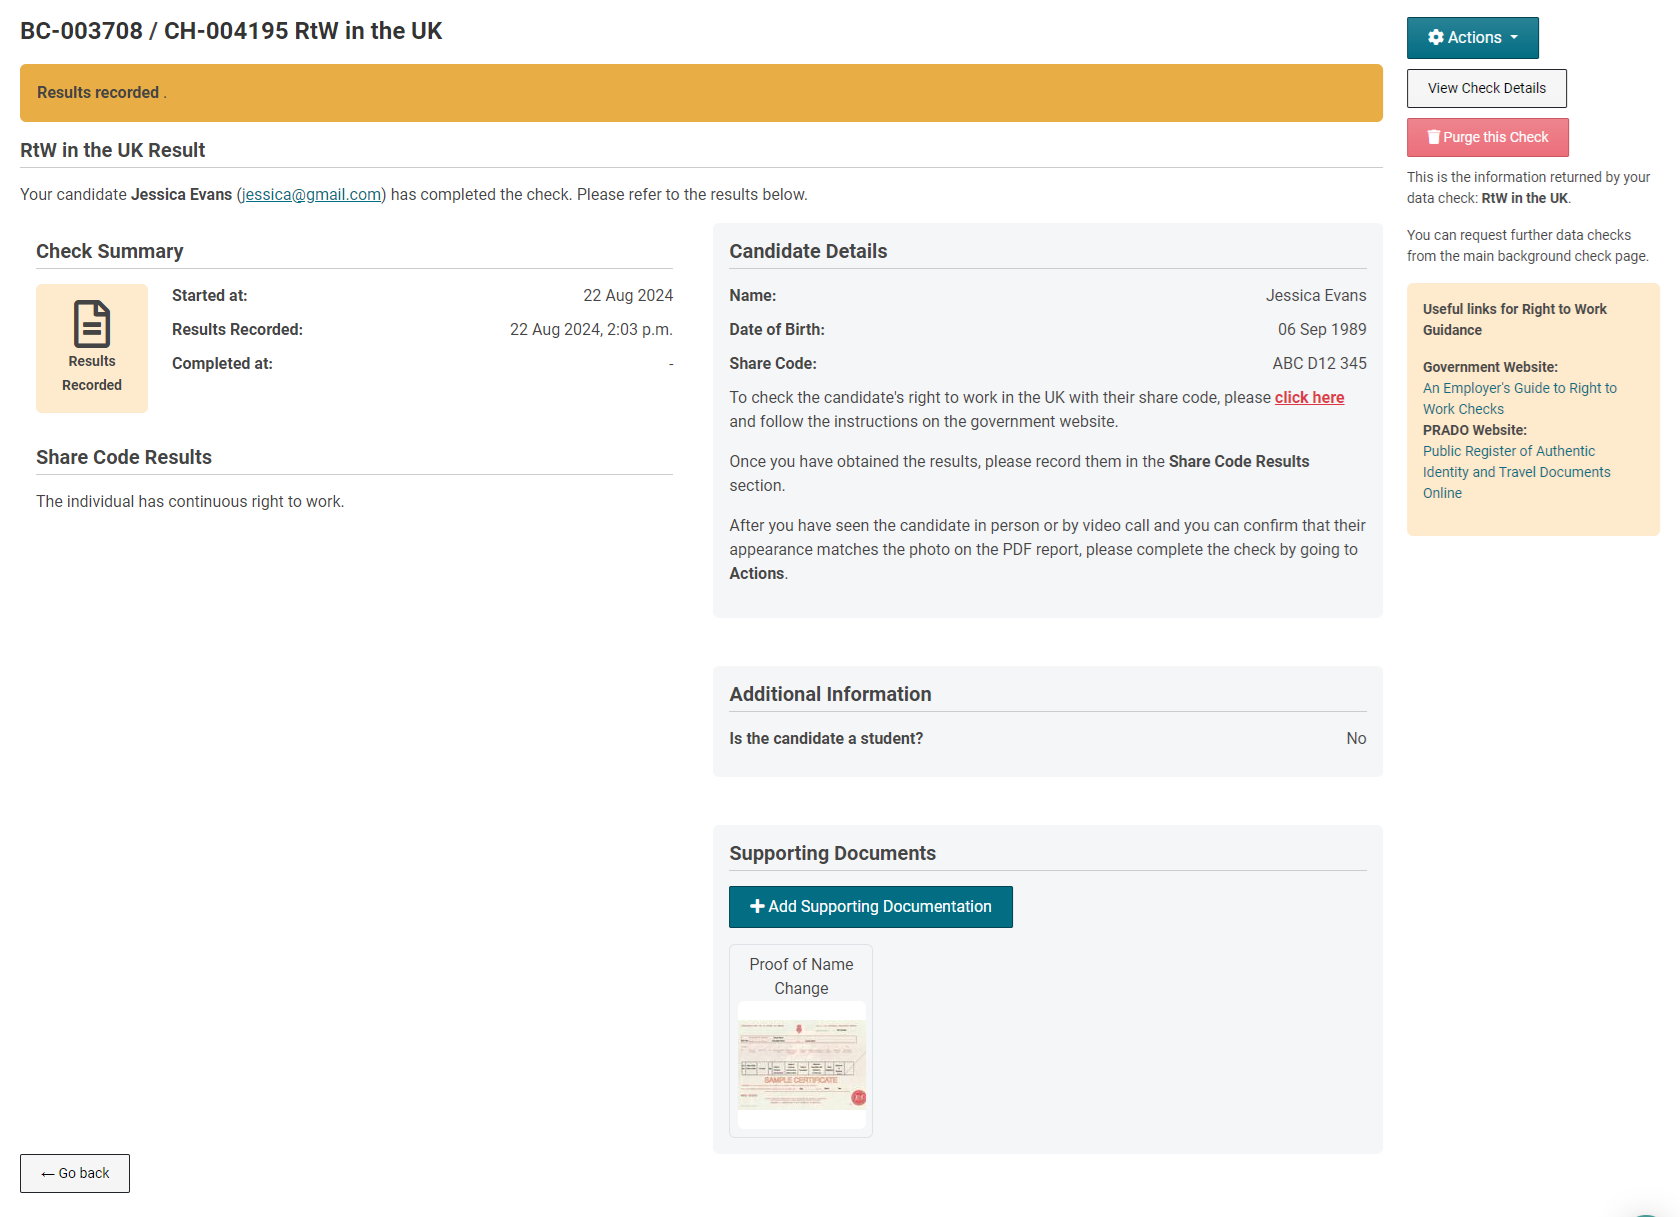Click the share code value ABC D12 345
Image resolution: width=1680 pixels, height=1217 pixels.
[x=1319, y=364]
